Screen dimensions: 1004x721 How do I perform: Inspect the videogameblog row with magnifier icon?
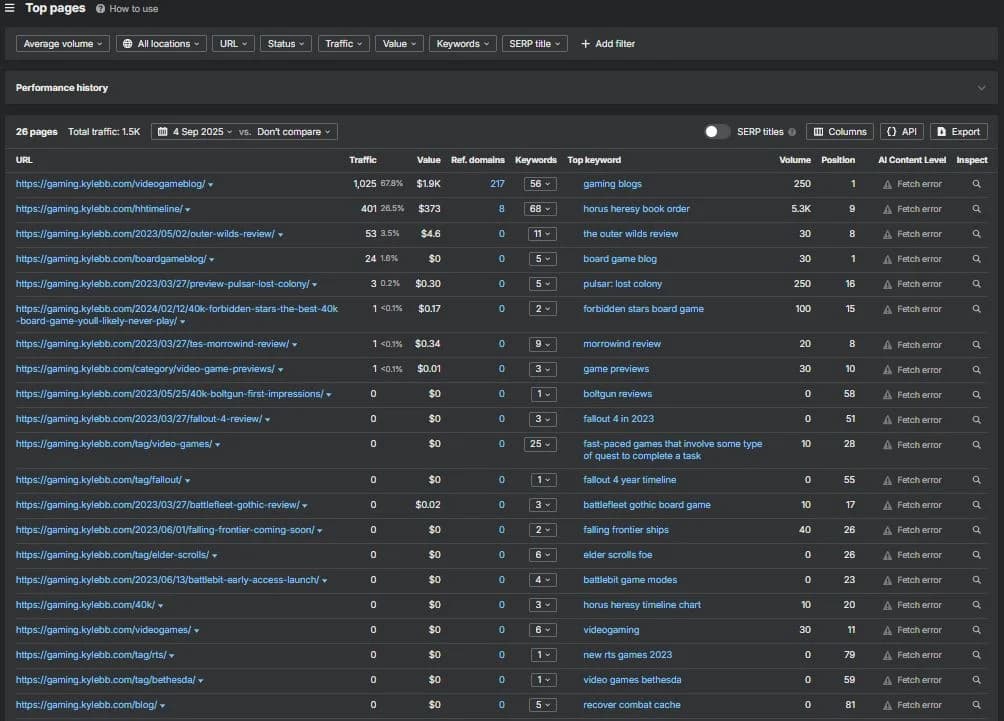(x=976, y=184)
